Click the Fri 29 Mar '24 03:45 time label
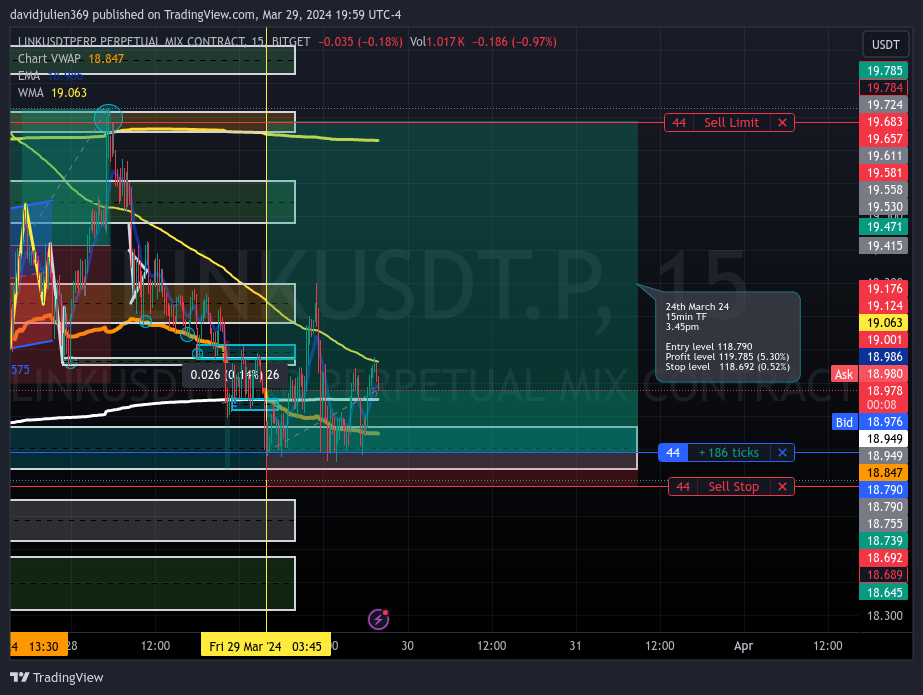Image resolution: width=923 pixels, height=695 pixels. (265, 646)
